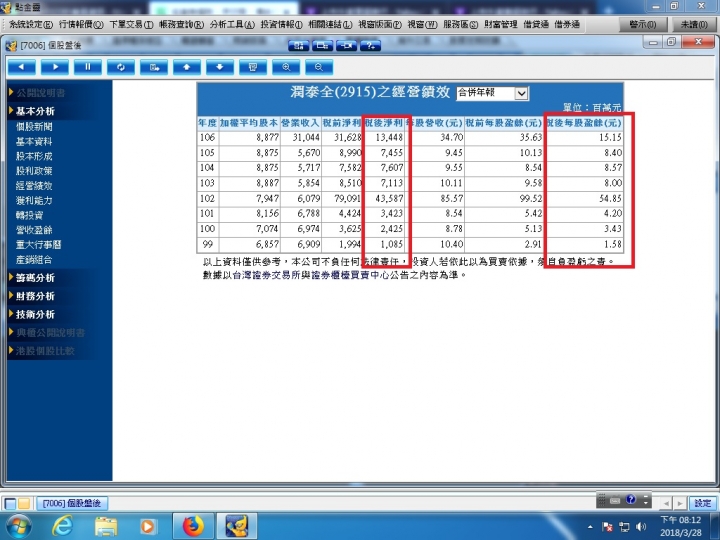720x540 pixels.
Task: Expand the 籌碼分析 sidebar section
Action: pos(35,278)
